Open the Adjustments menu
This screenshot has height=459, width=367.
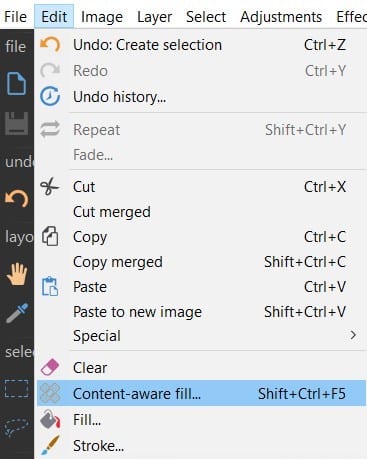click(x=281, y=17)
